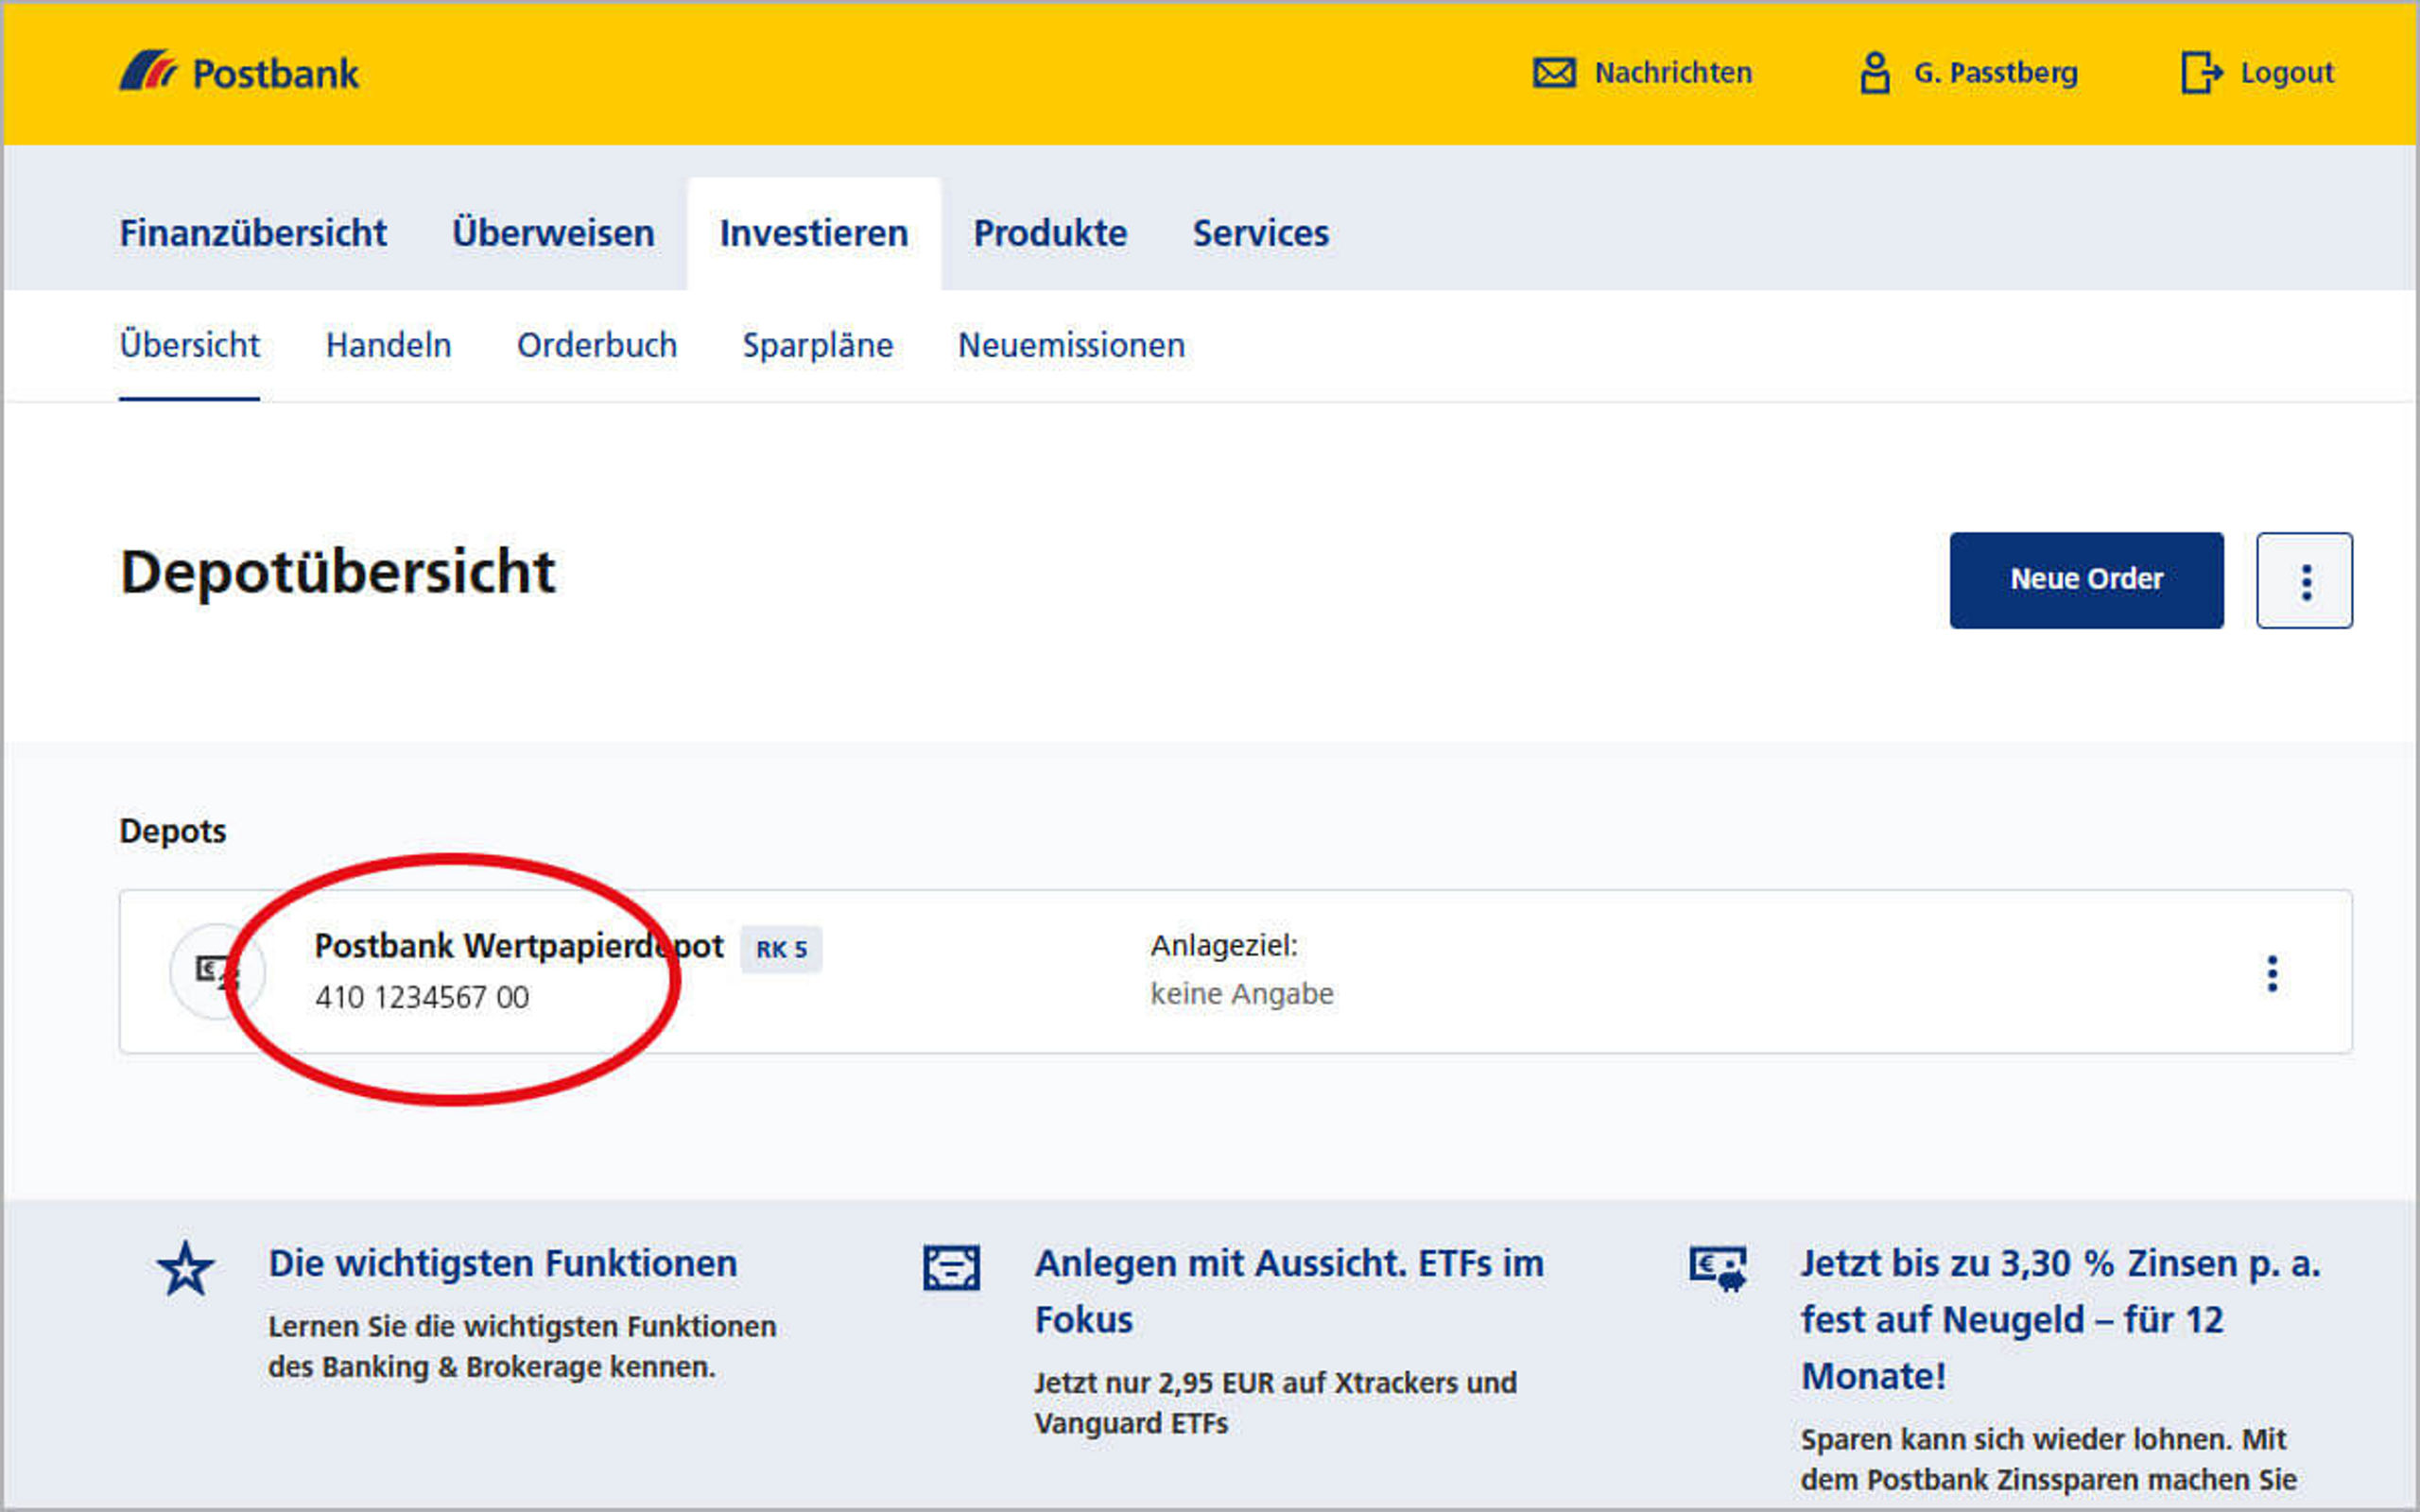Click the RK 5 risk class badge
Viewport: 2420px width, 1512px height.
[781, 949]
